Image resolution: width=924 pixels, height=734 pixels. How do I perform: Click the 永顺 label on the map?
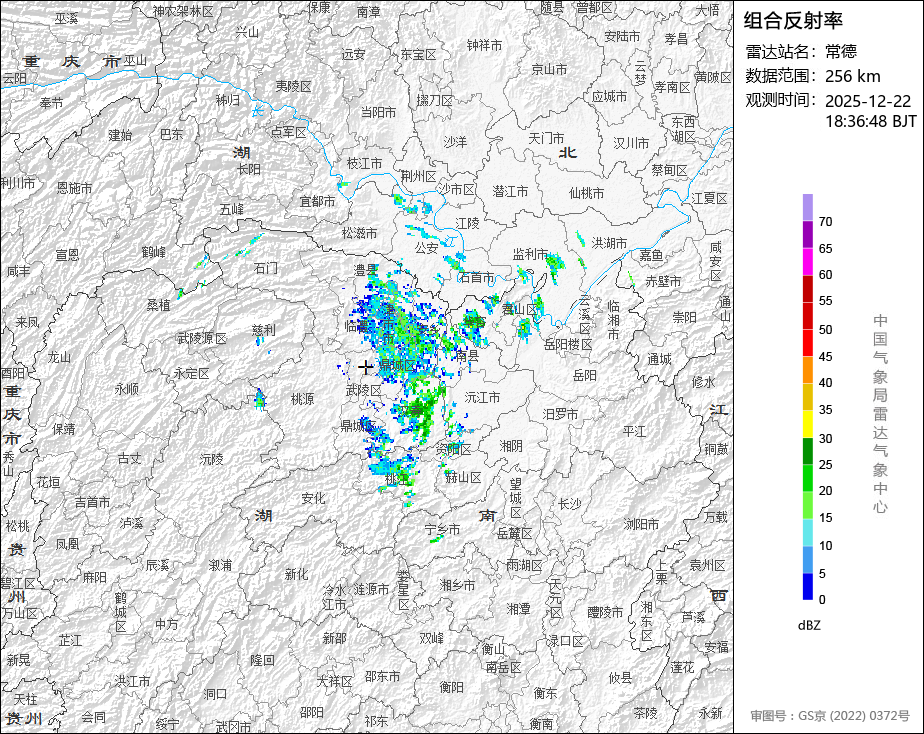point(126,389)
